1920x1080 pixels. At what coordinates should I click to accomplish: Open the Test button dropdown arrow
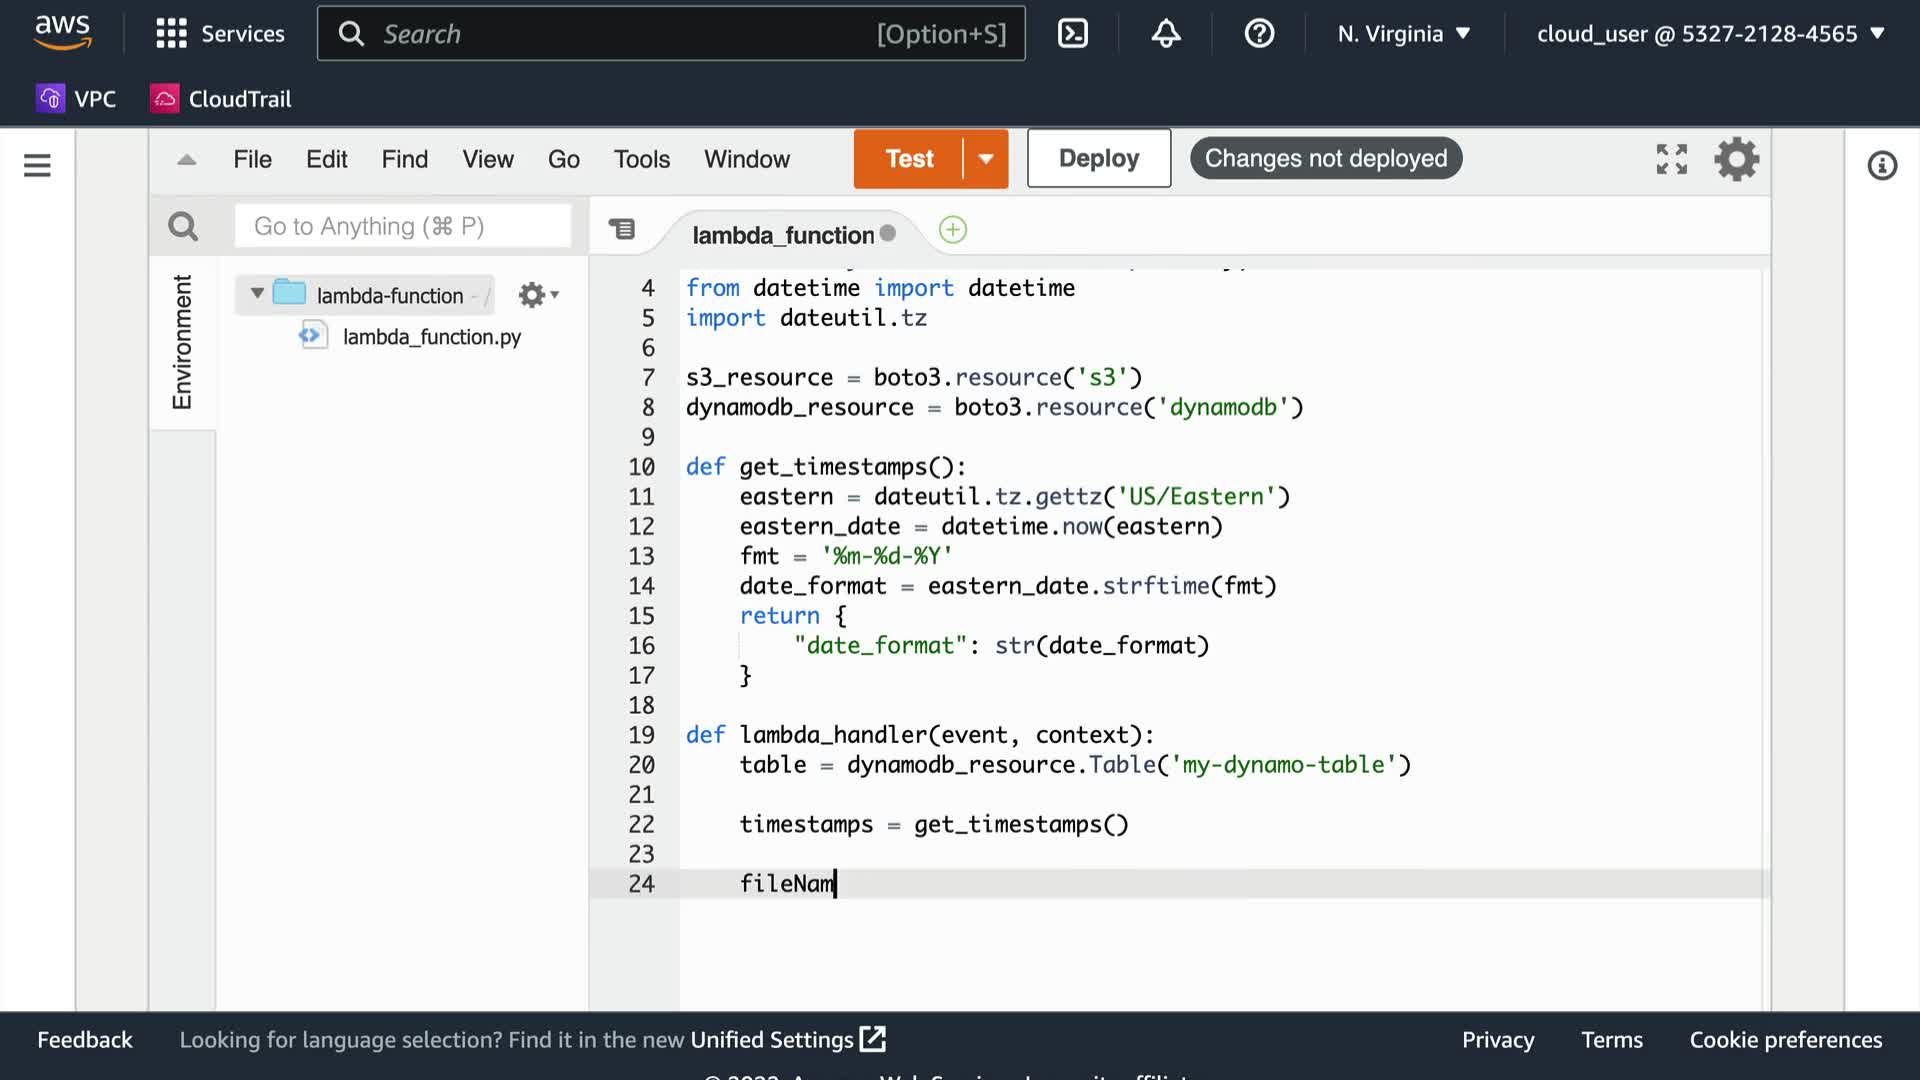(x=986, y=159)
